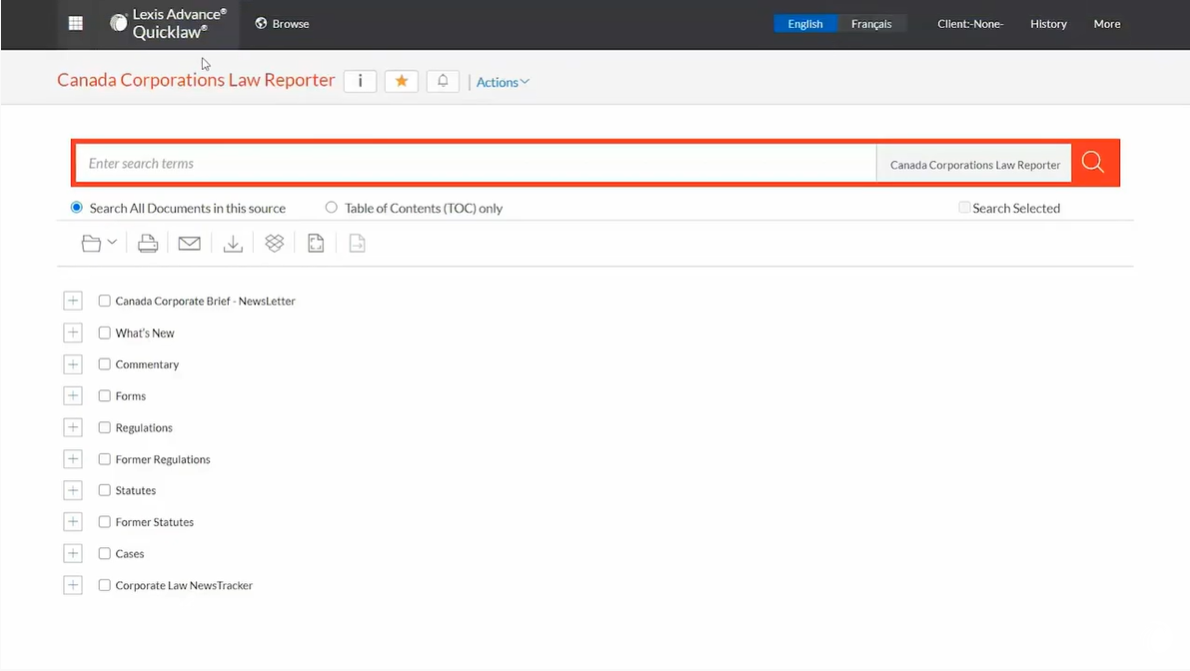Viewport: 1190px width, 671px height.
Task: Click the printer-friendly view icon
Action: click(x=316, y=243)
